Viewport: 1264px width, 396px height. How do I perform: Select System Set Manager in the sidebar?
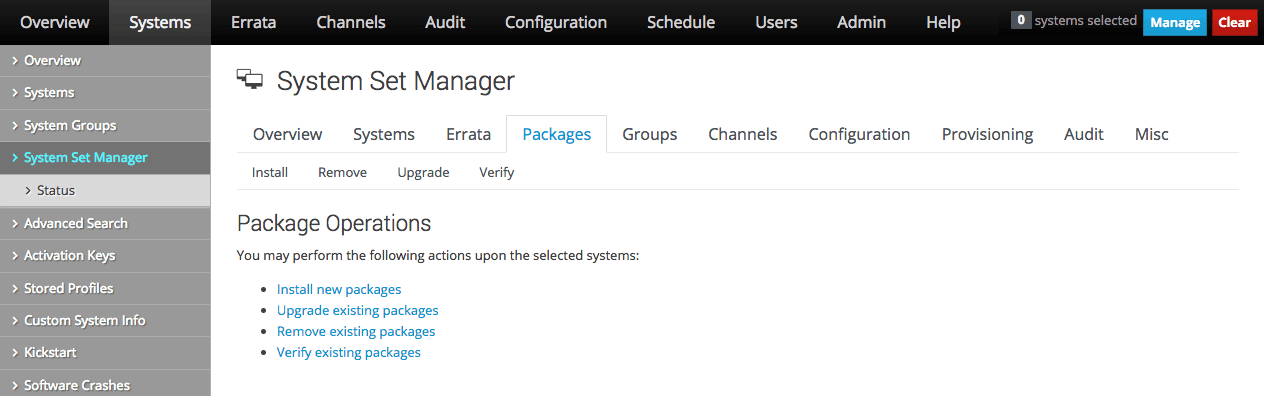[105, 158]
